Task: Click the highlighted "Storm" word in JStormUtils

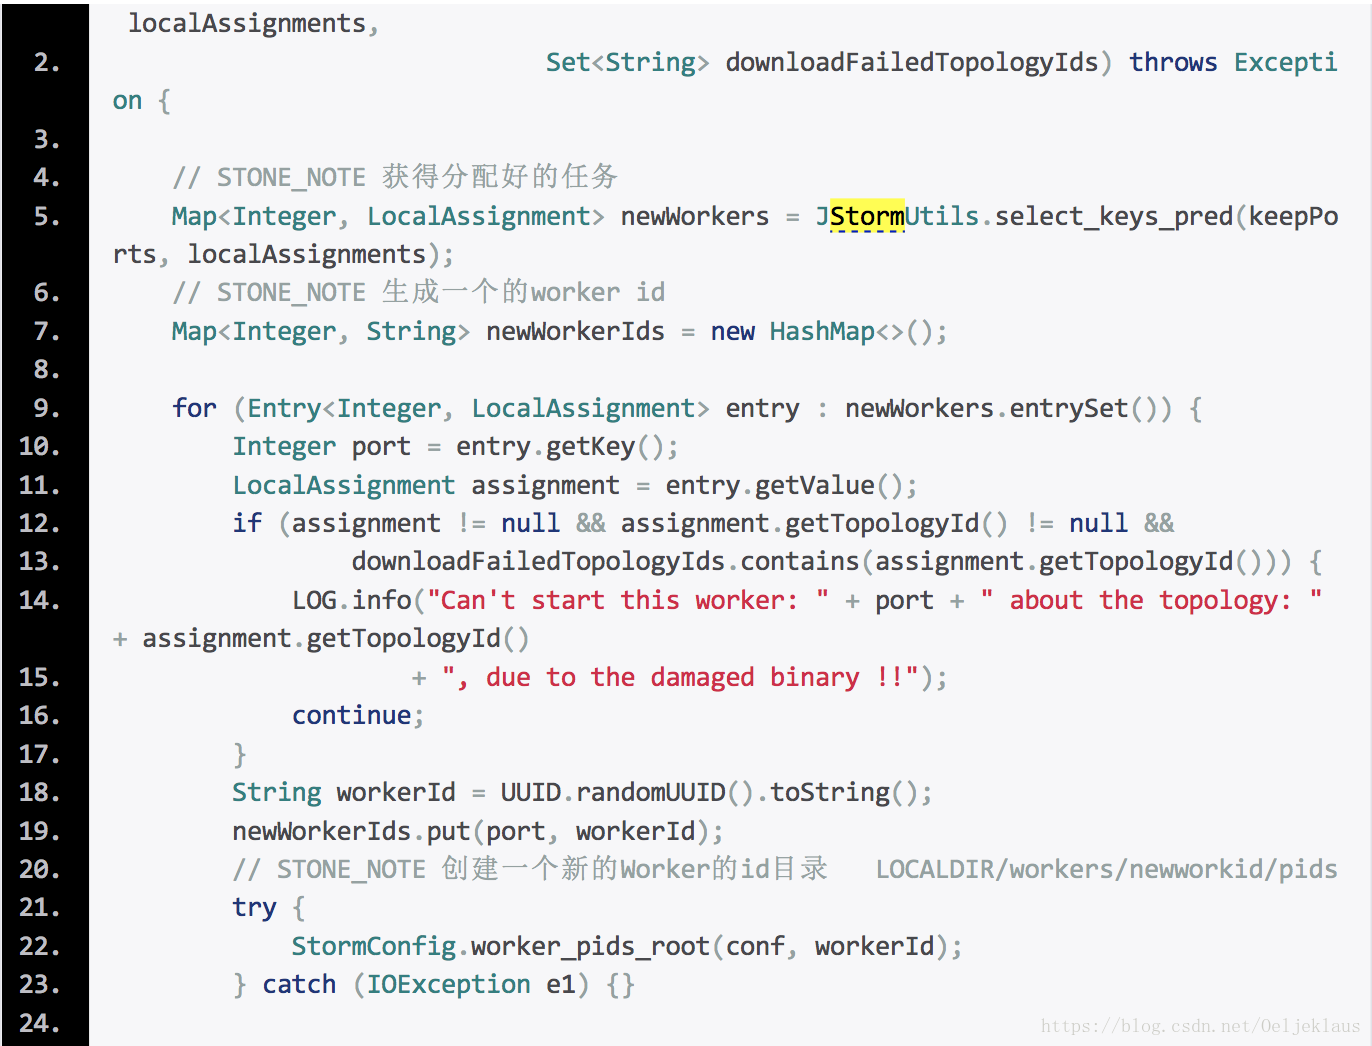Action: tap(867, 216)
